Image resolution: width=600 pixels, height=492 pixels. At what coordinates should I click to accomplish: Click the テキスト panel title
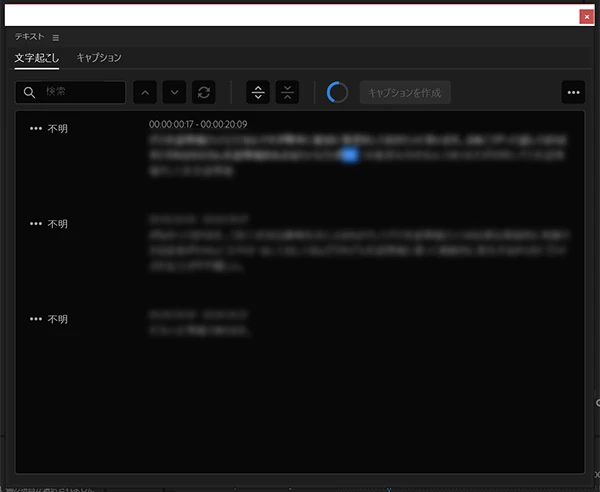click(x=29, y=37)
